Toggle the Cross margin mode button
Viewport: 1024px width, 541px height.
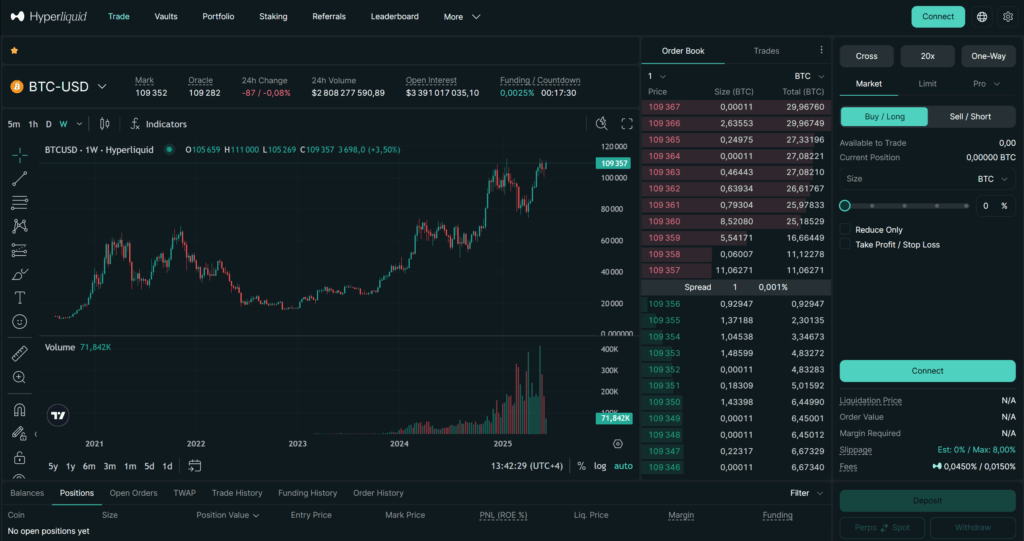click(x=867, y=56)
